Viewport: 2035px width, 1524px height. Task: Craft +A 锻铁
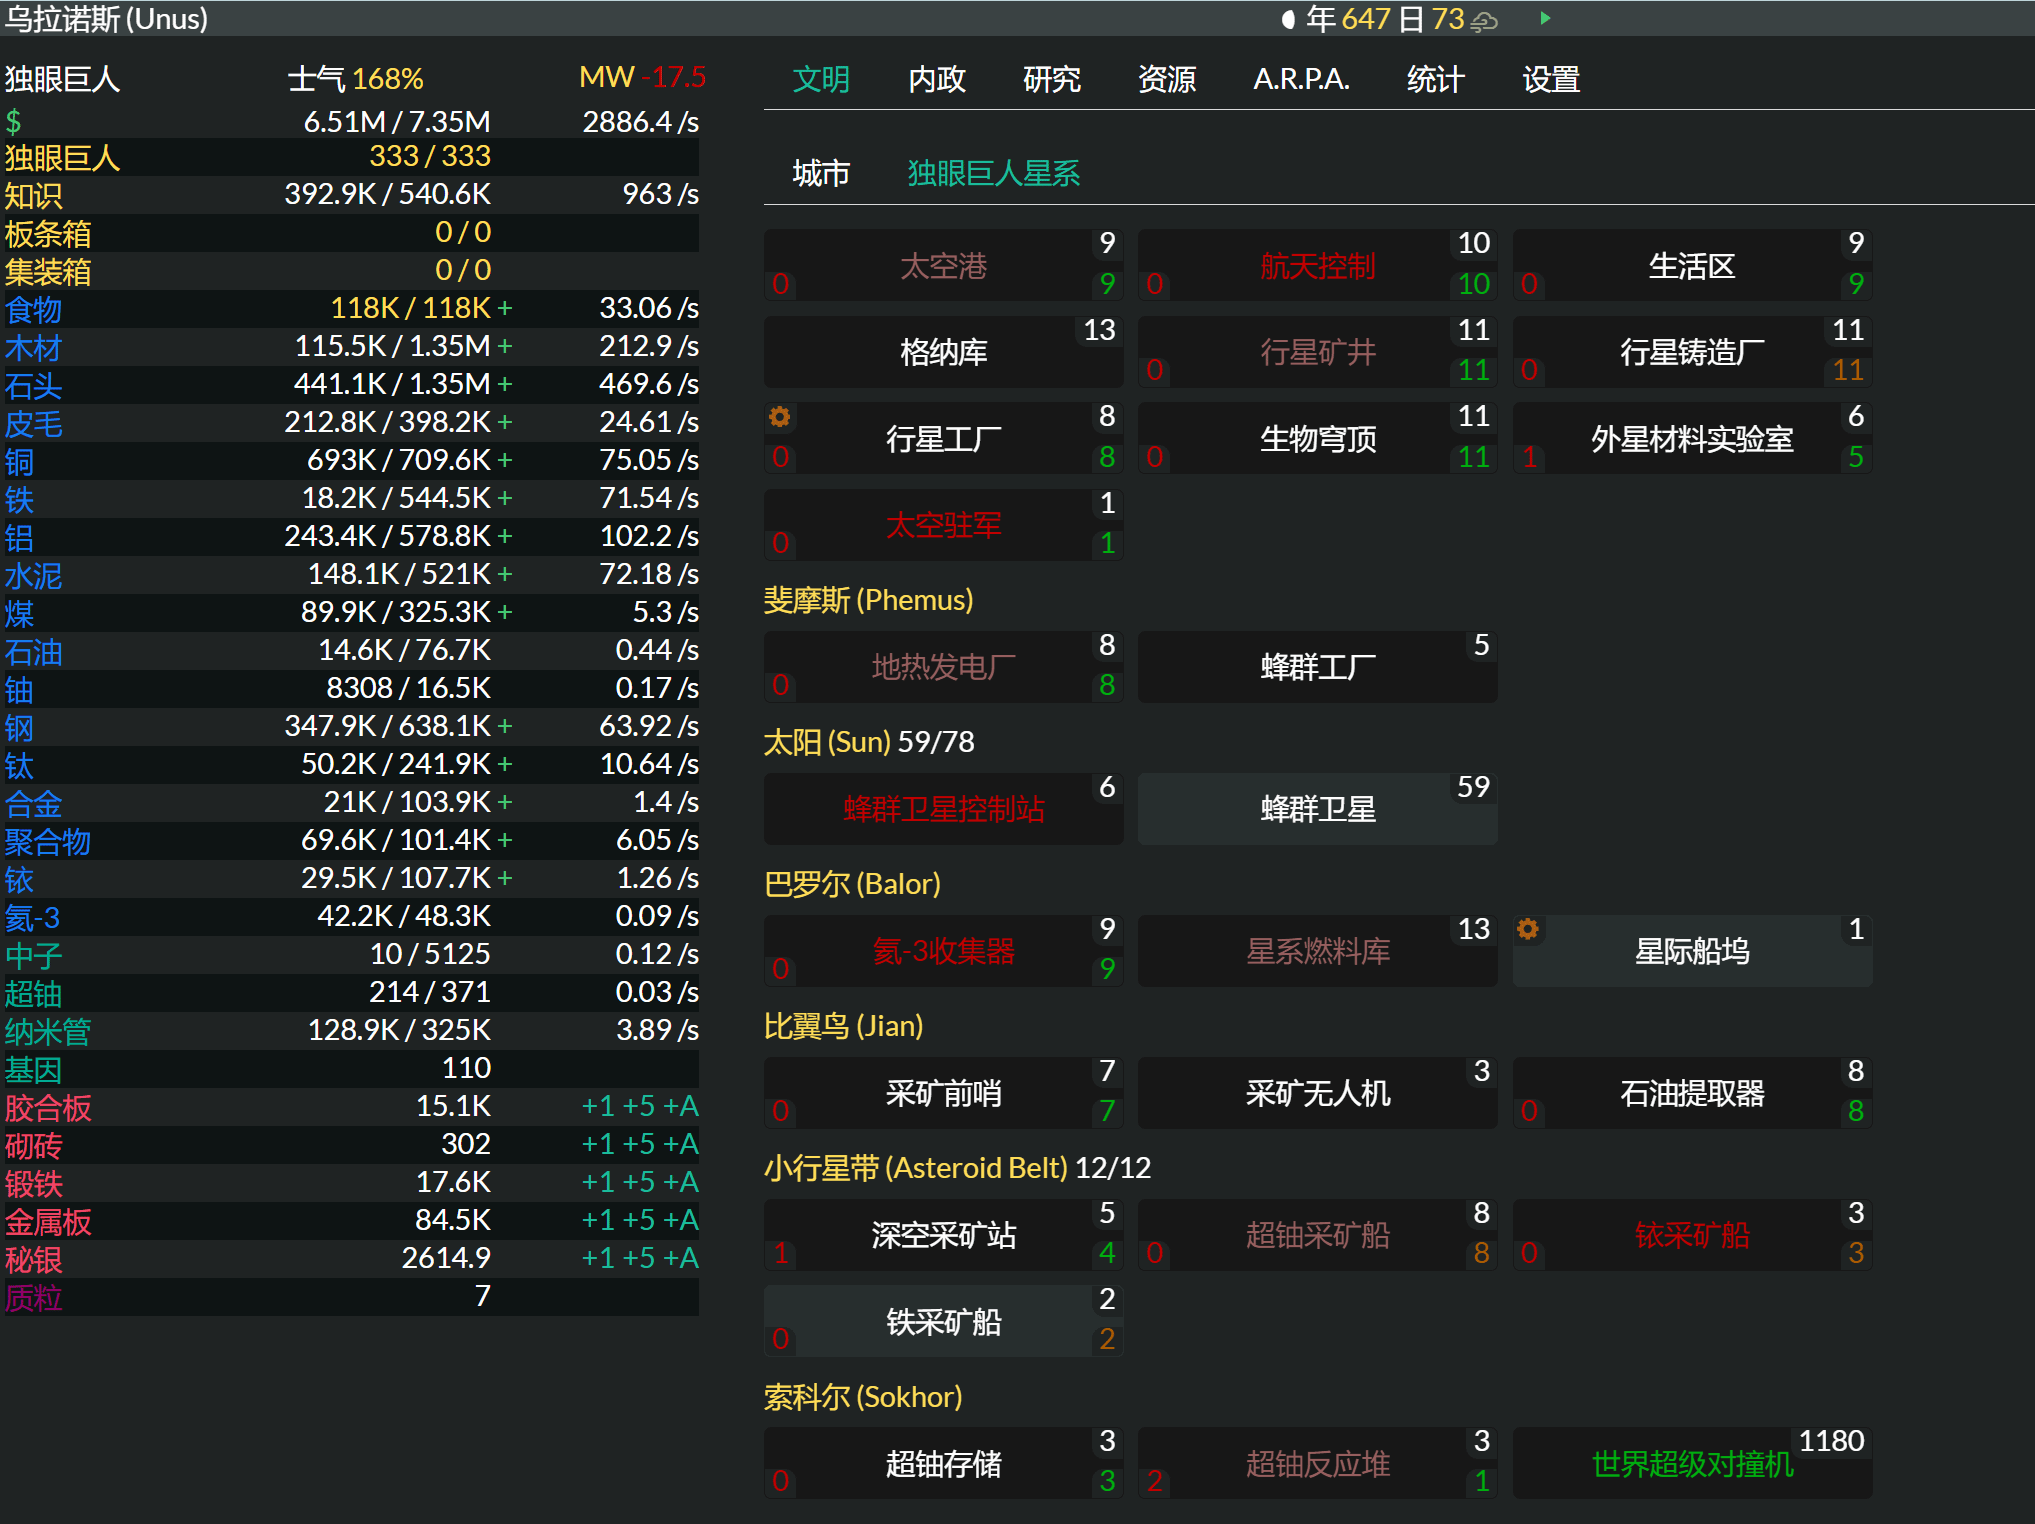(x=681, y=1182)
